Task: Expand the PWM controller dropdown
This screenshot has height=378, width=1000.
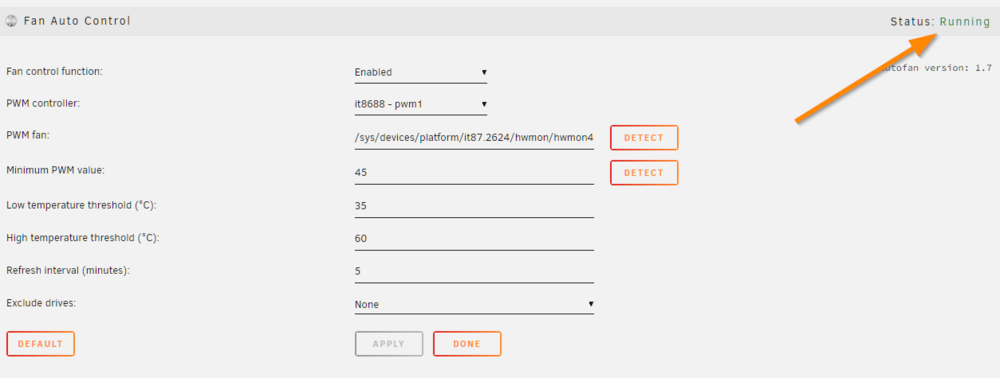Action: (421, 104)
